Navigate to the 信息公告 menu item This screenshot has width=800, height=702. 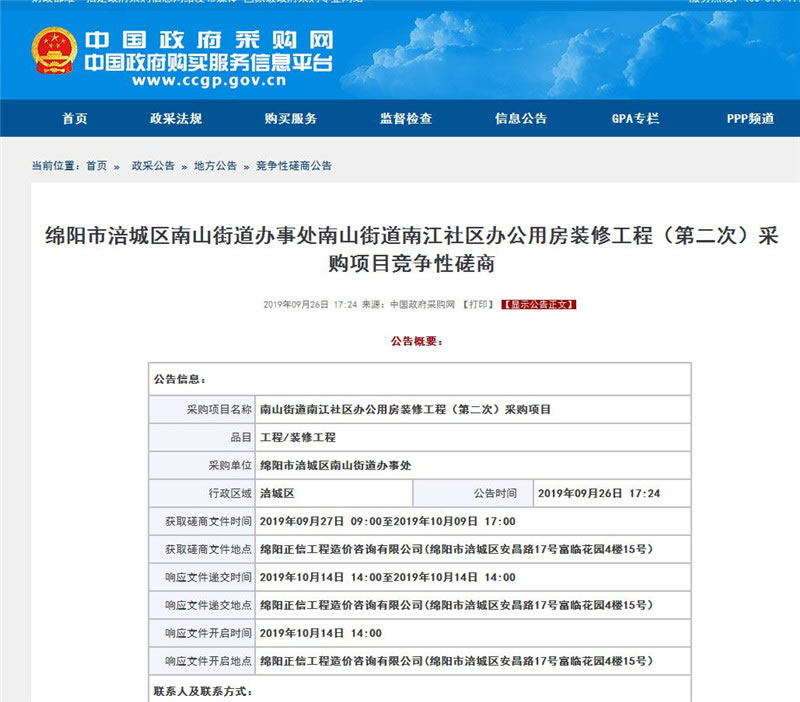[521, 119]
